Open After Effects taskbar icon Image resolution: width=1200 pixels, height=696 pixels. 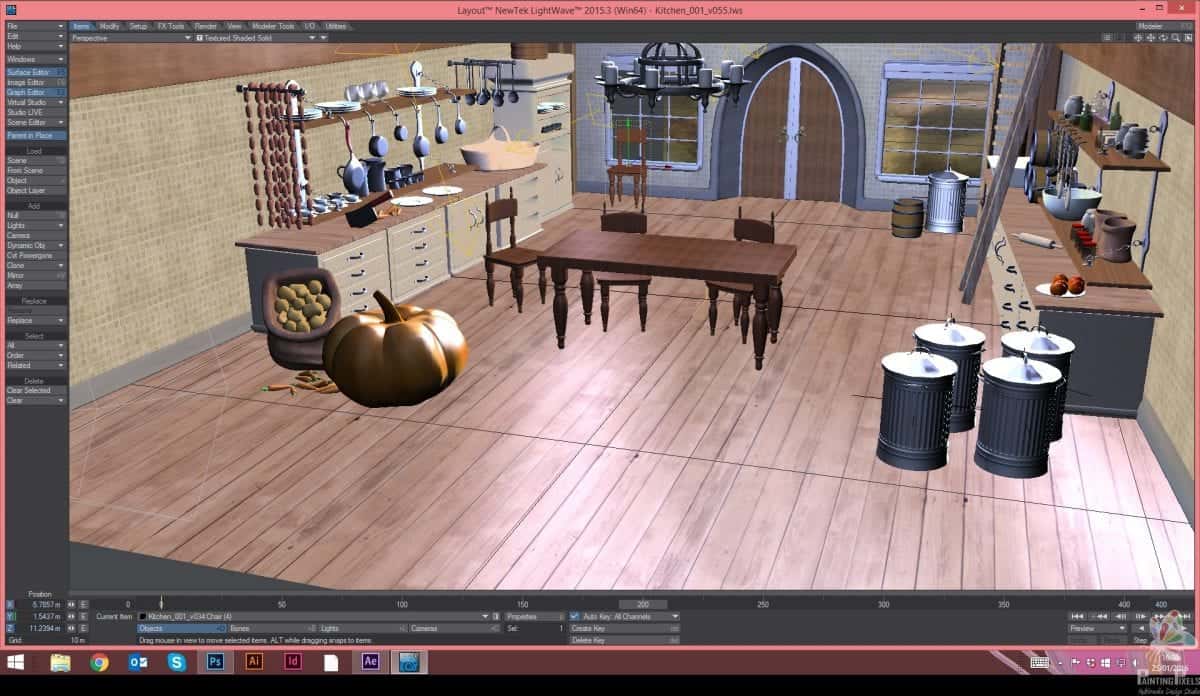tap(370, 662)
